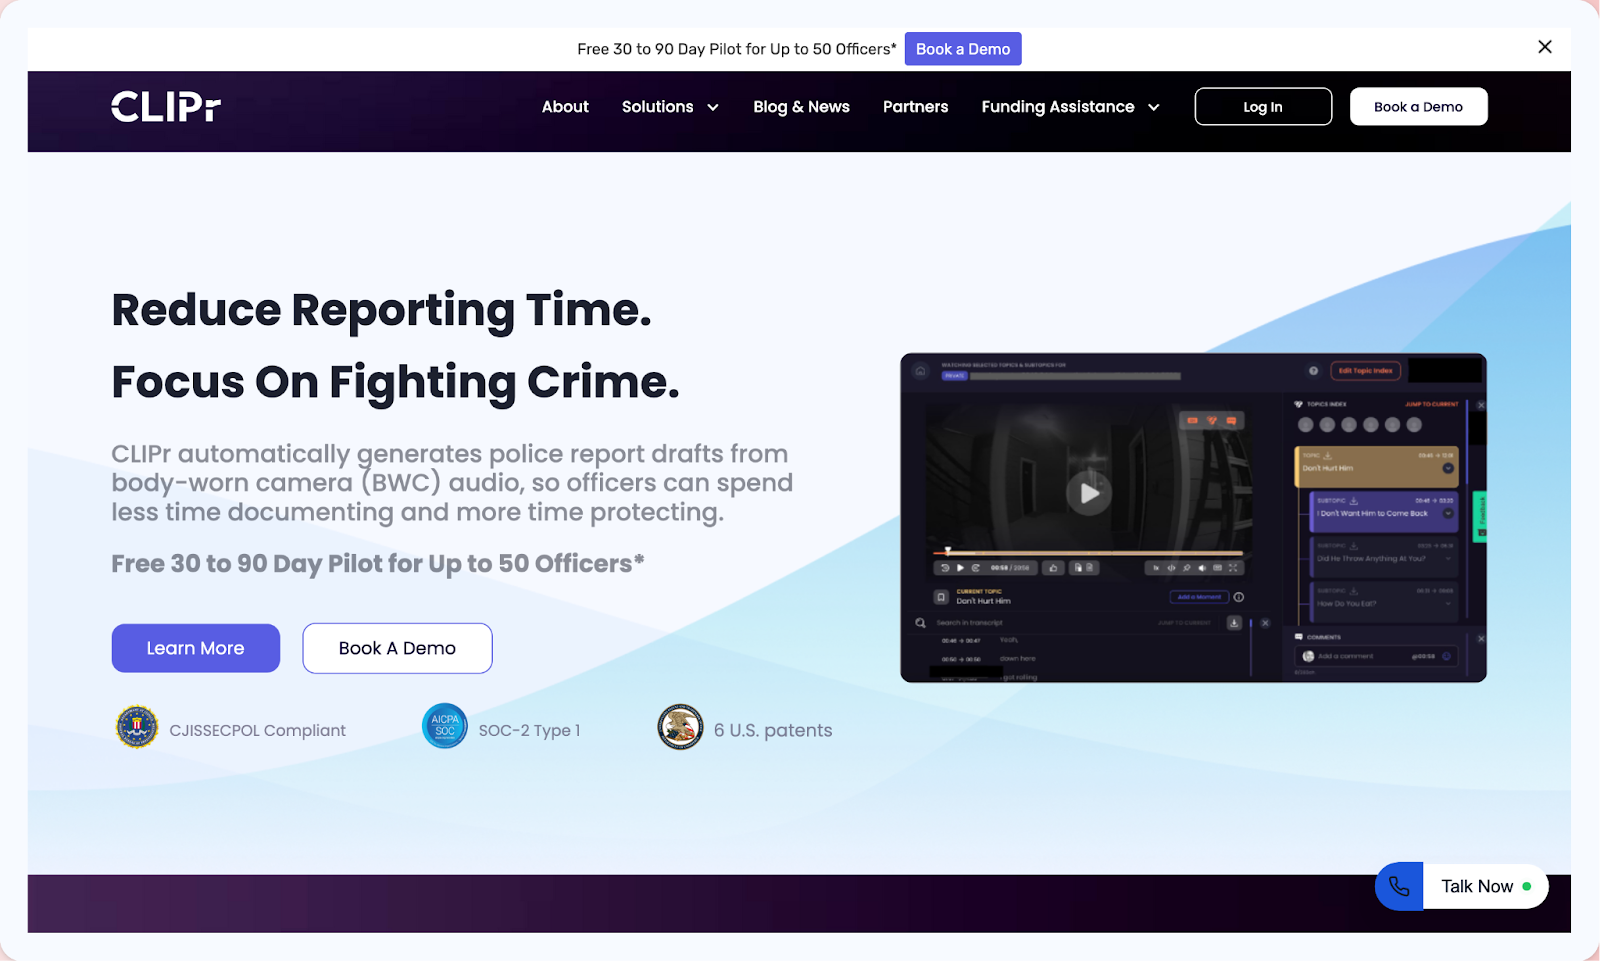The height and width of the screenshot is (961, 1600).
Task: Click the blue phone icon
Action: click(1399, 886)
